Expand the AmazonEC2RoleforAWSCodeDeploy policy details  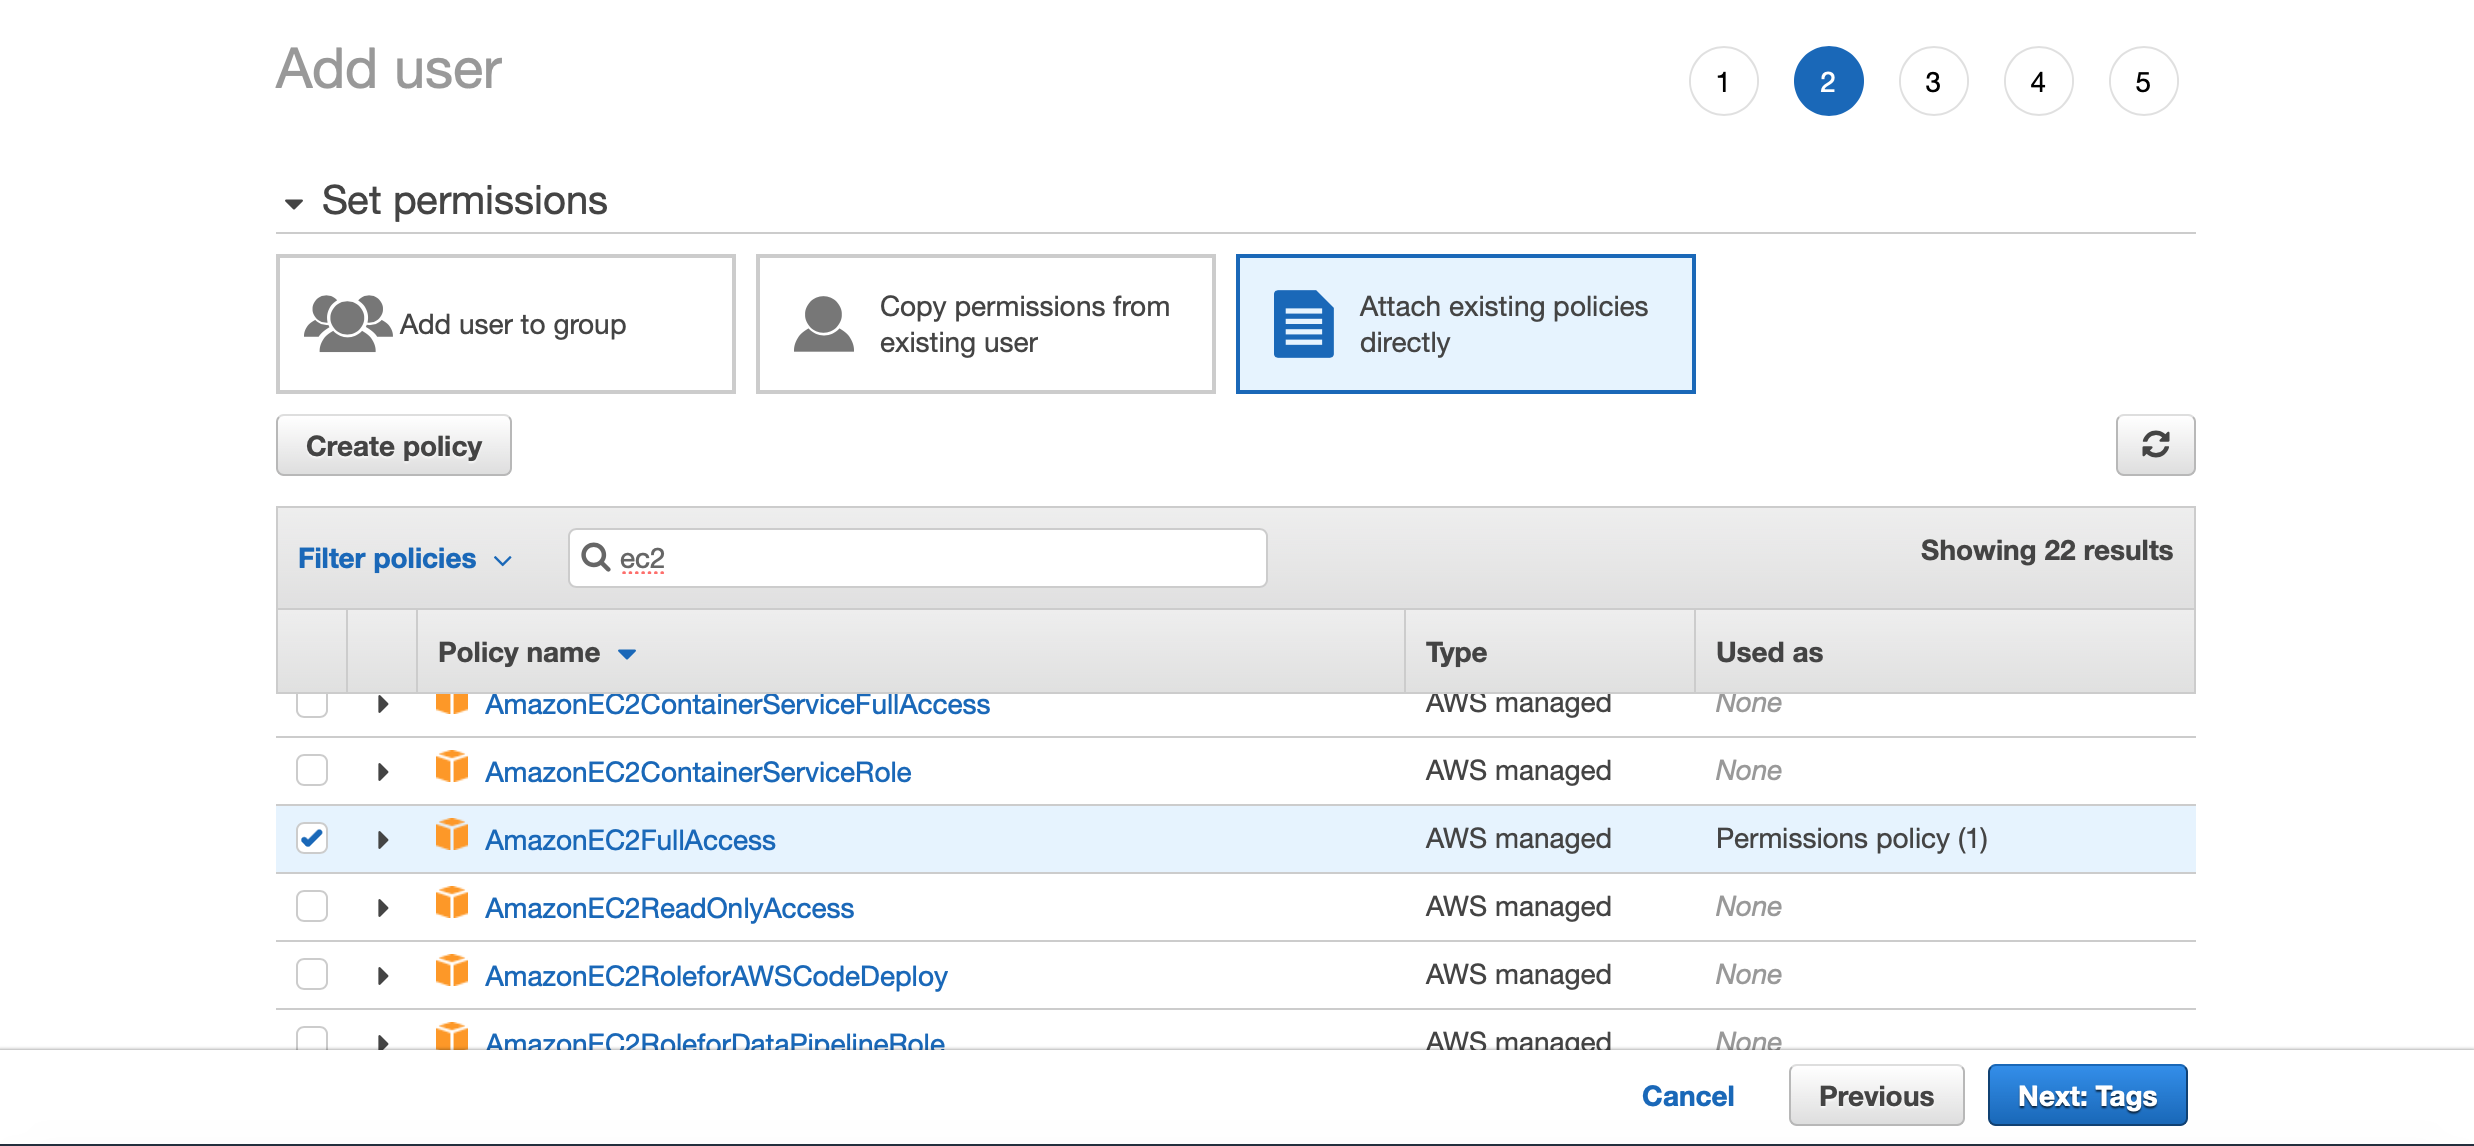[x=382, y=976]
